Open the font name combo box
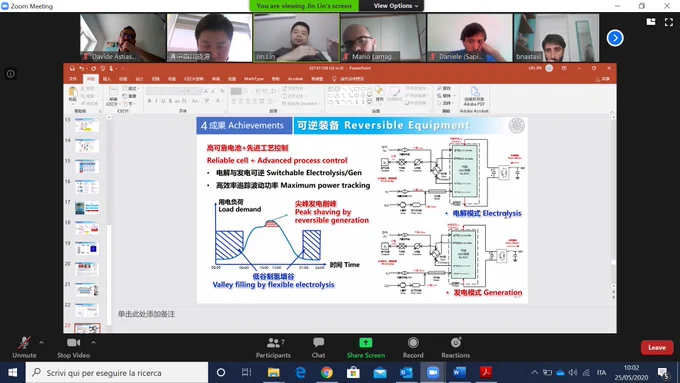 (x=166, y=91)
